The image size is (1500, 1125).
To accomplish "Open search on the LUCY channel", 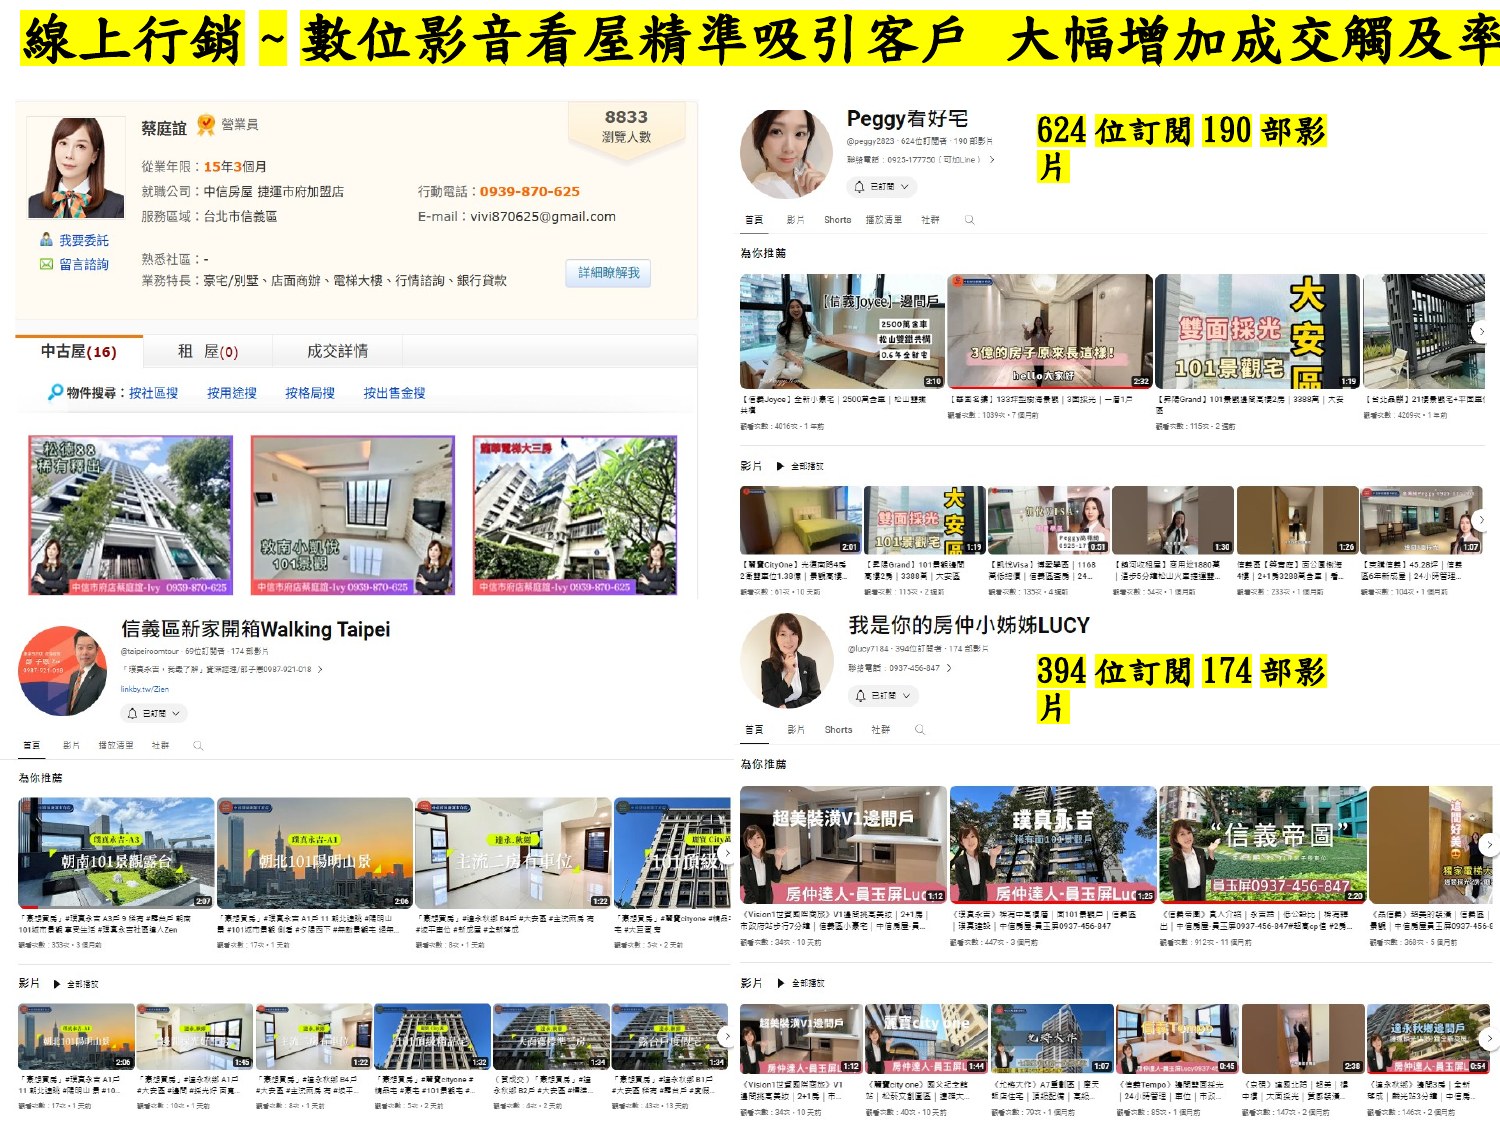I will (920, 730).
